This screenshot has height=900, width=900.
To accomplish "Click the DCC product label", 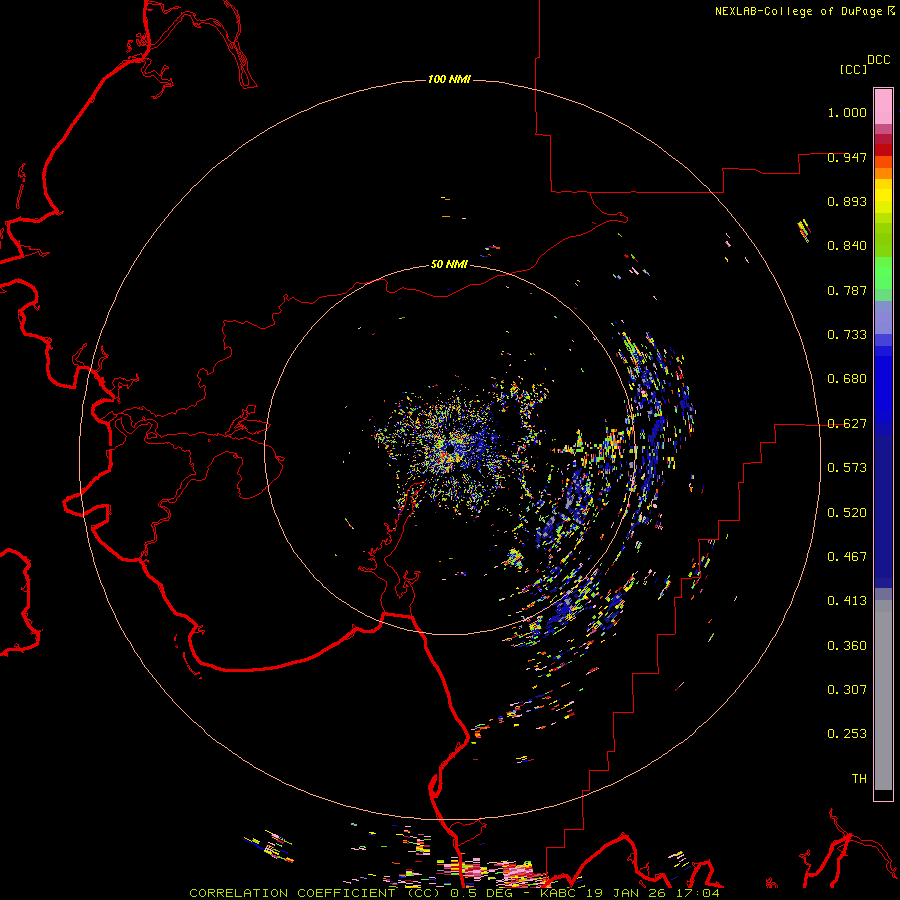I will tap(878, 60).
